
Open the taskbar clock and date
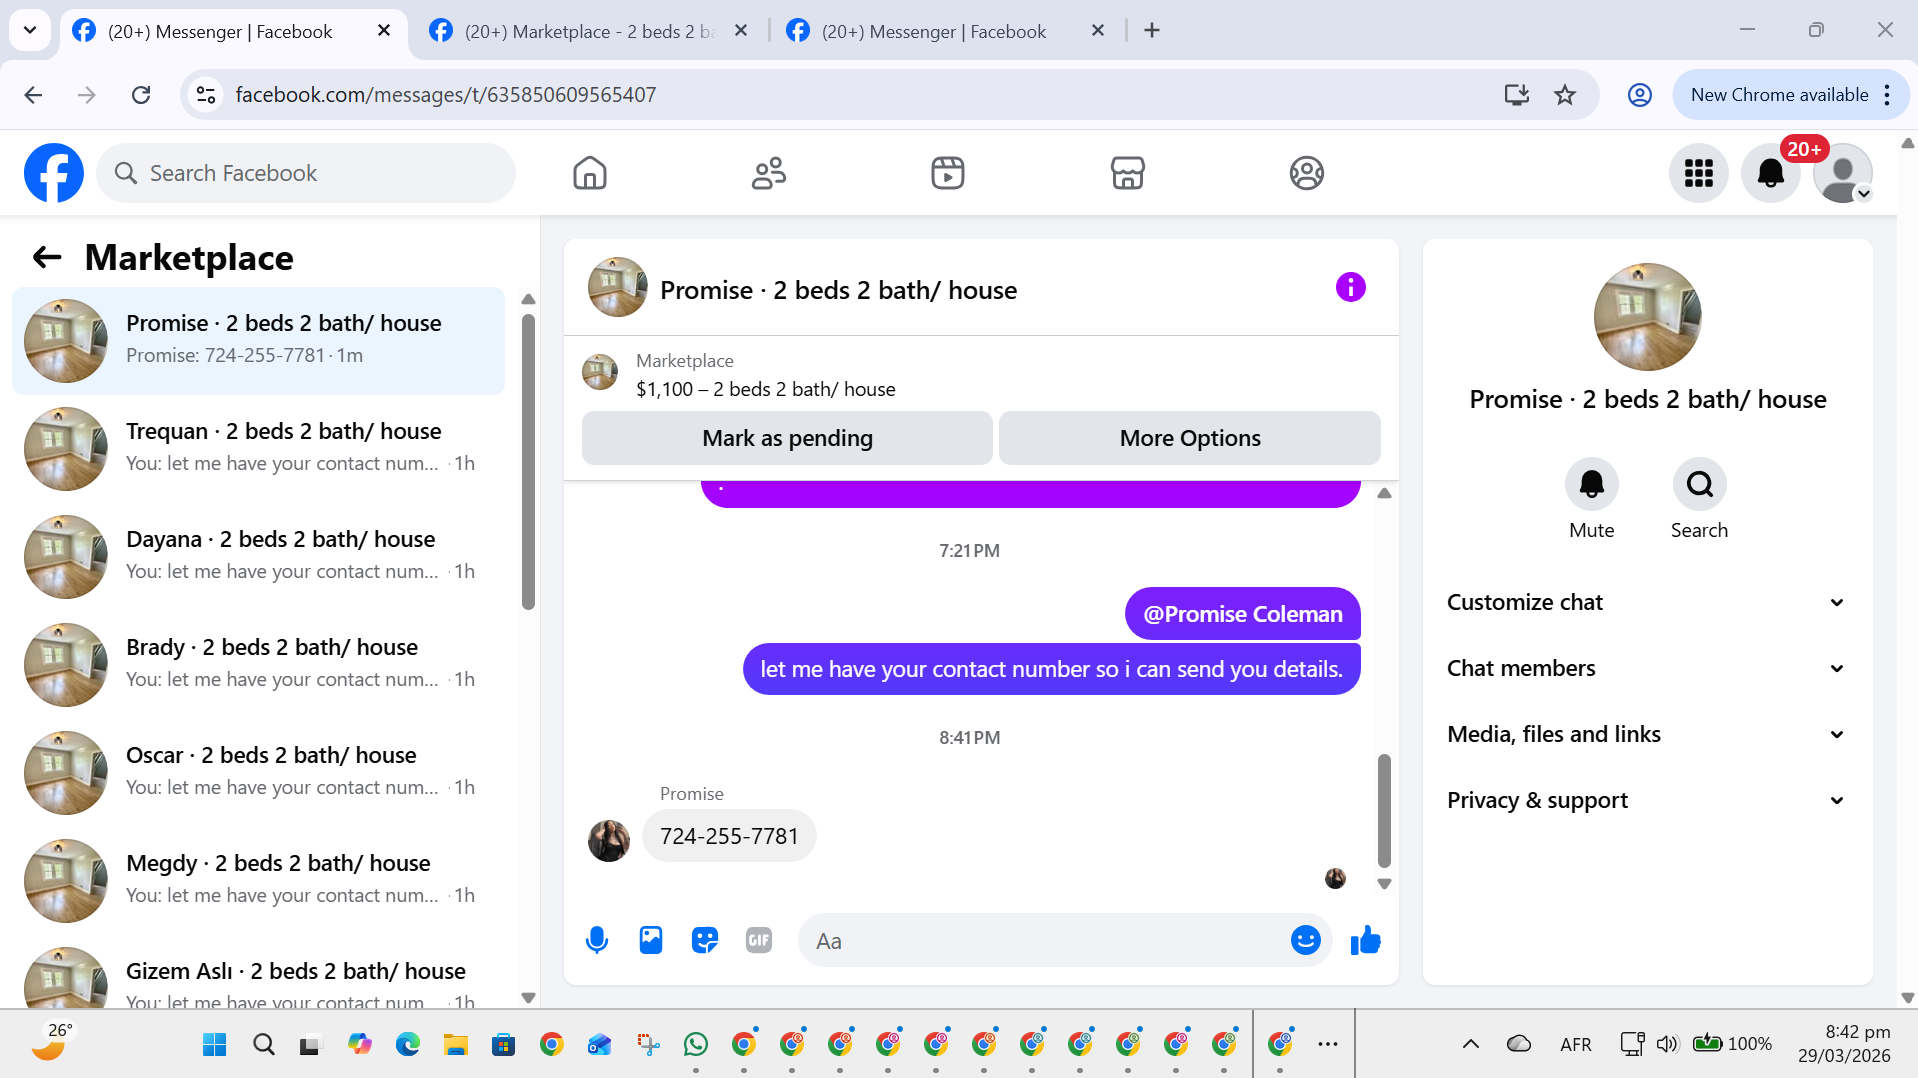[x=1843, y=1044]
